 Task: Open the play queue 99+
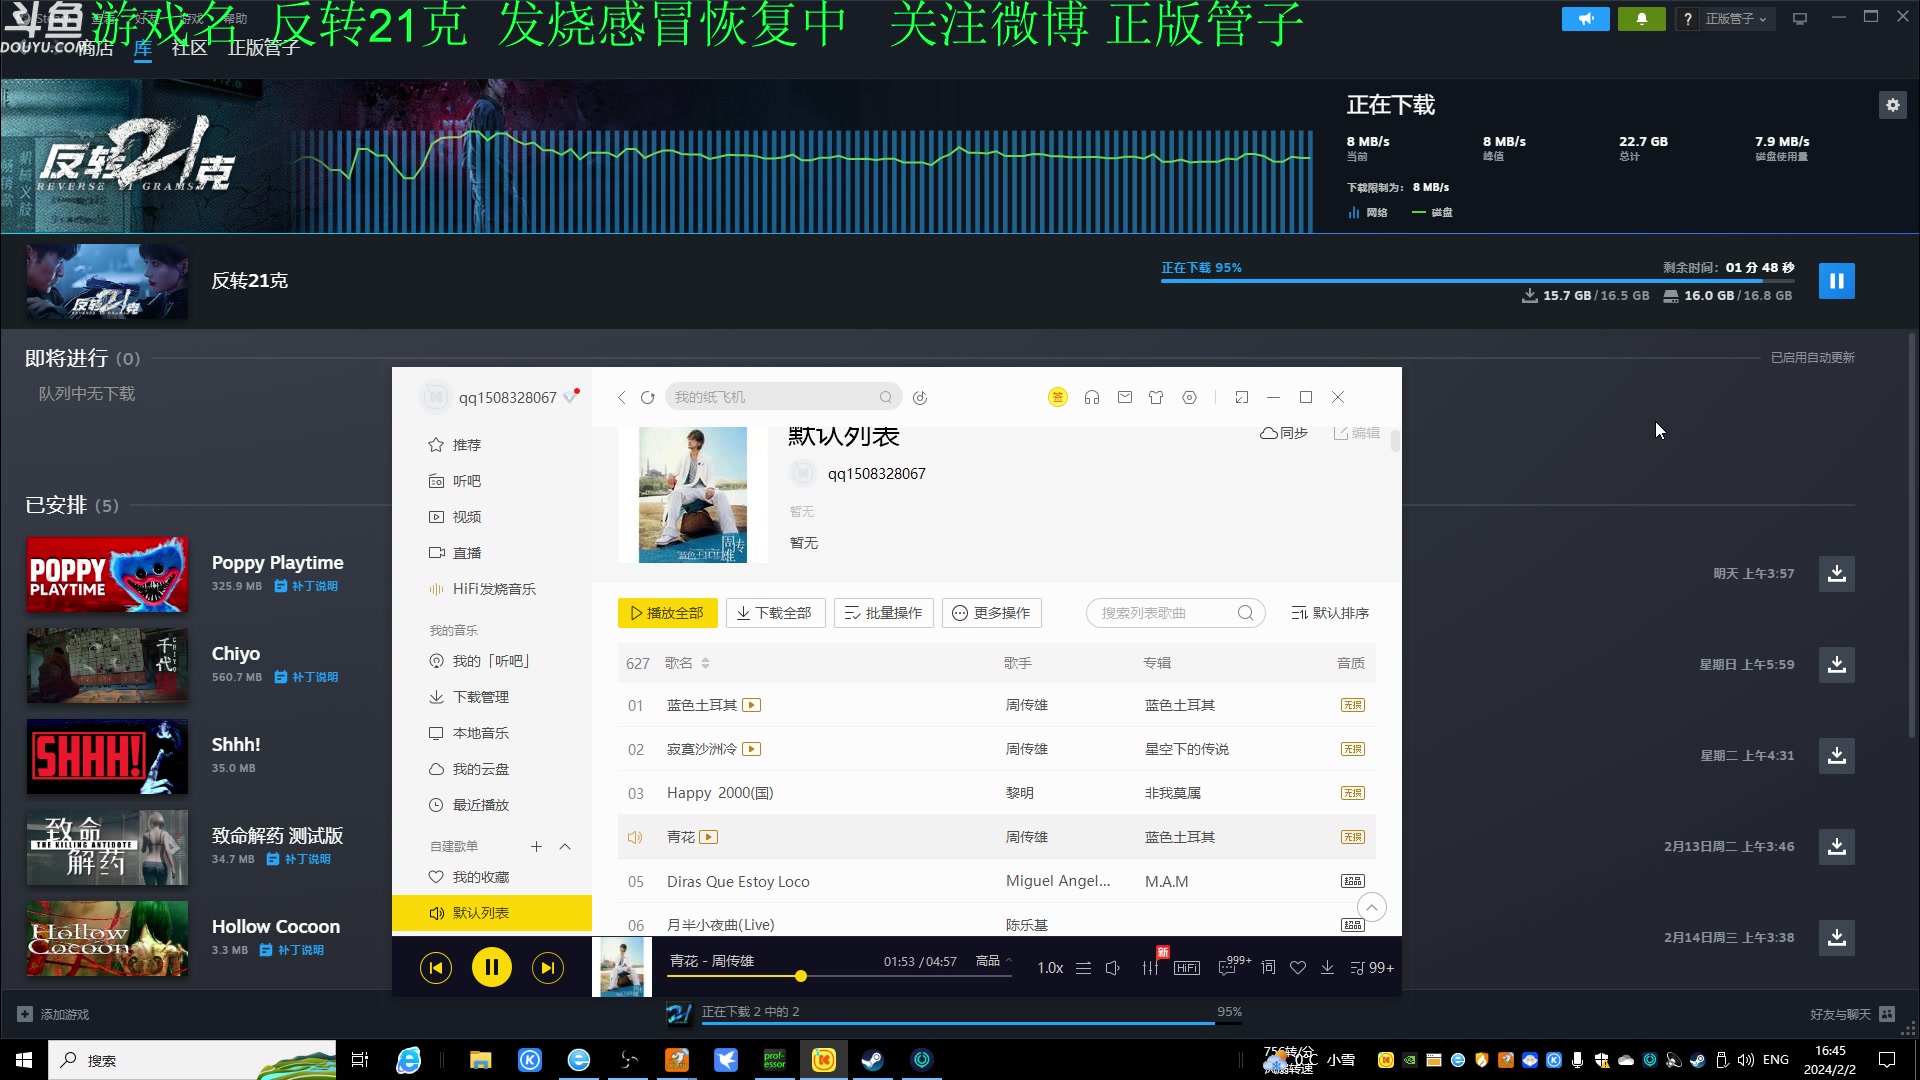tap(1372, 968)
